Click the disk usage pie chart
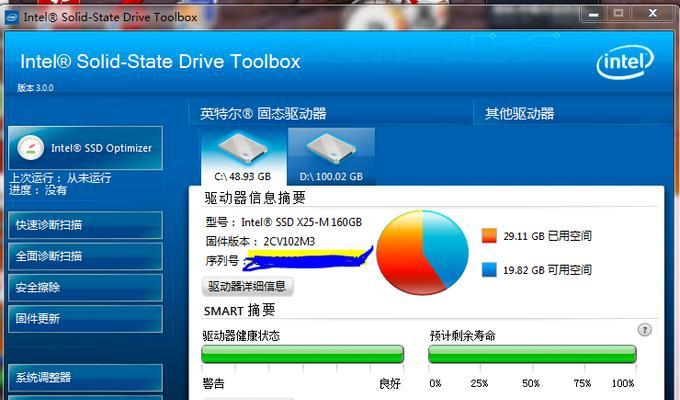The height and width of the screenshot is (400, 680). [x=422, y=252]
